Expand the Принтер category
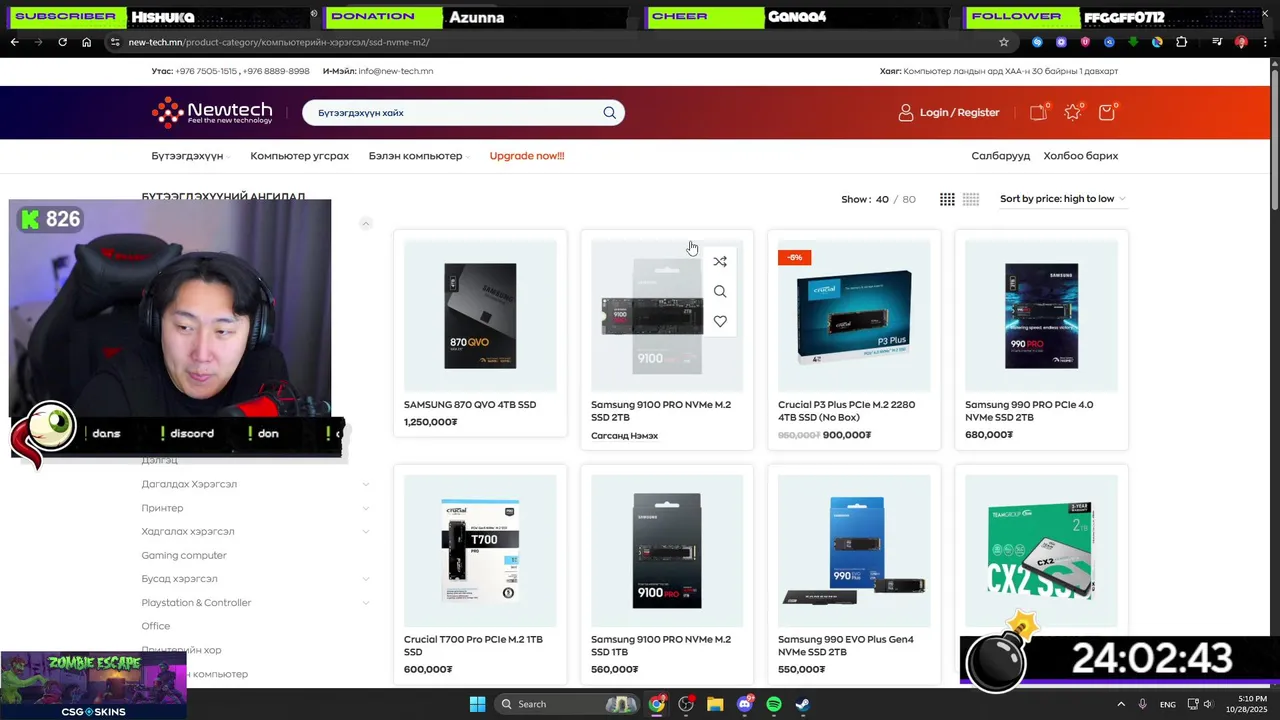Screen dimensions: 1280x720 [x=365, y=508]
